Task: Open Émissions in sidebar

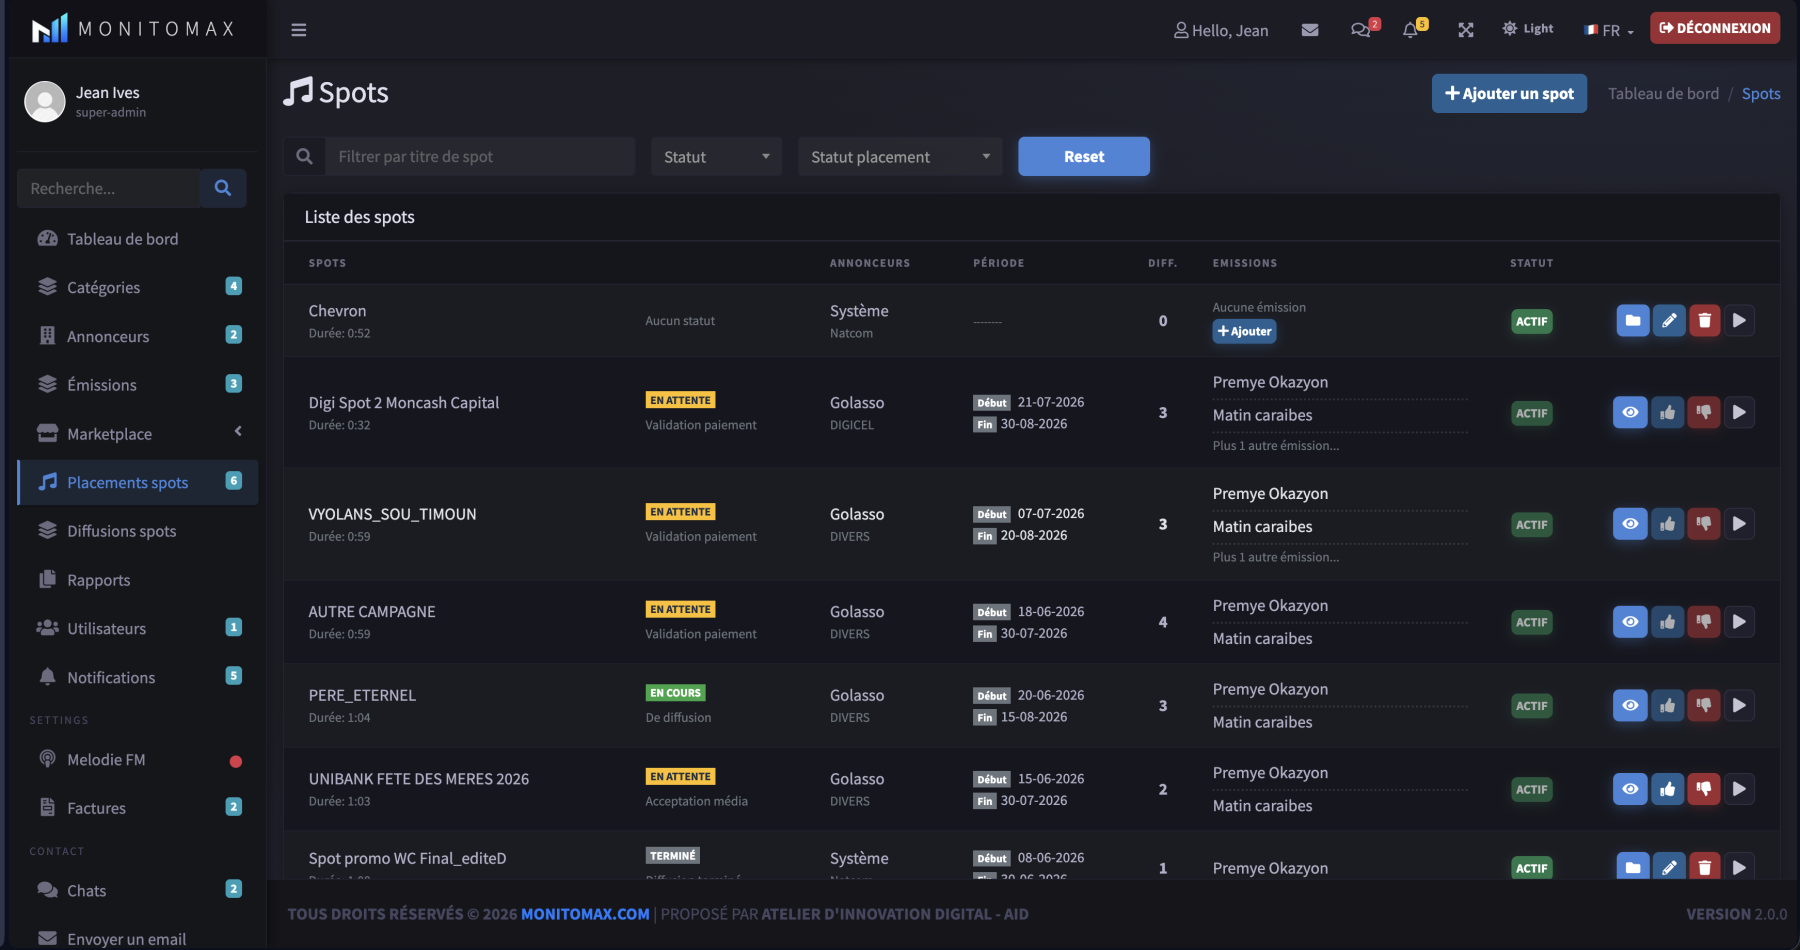Action: pos(138,385)
